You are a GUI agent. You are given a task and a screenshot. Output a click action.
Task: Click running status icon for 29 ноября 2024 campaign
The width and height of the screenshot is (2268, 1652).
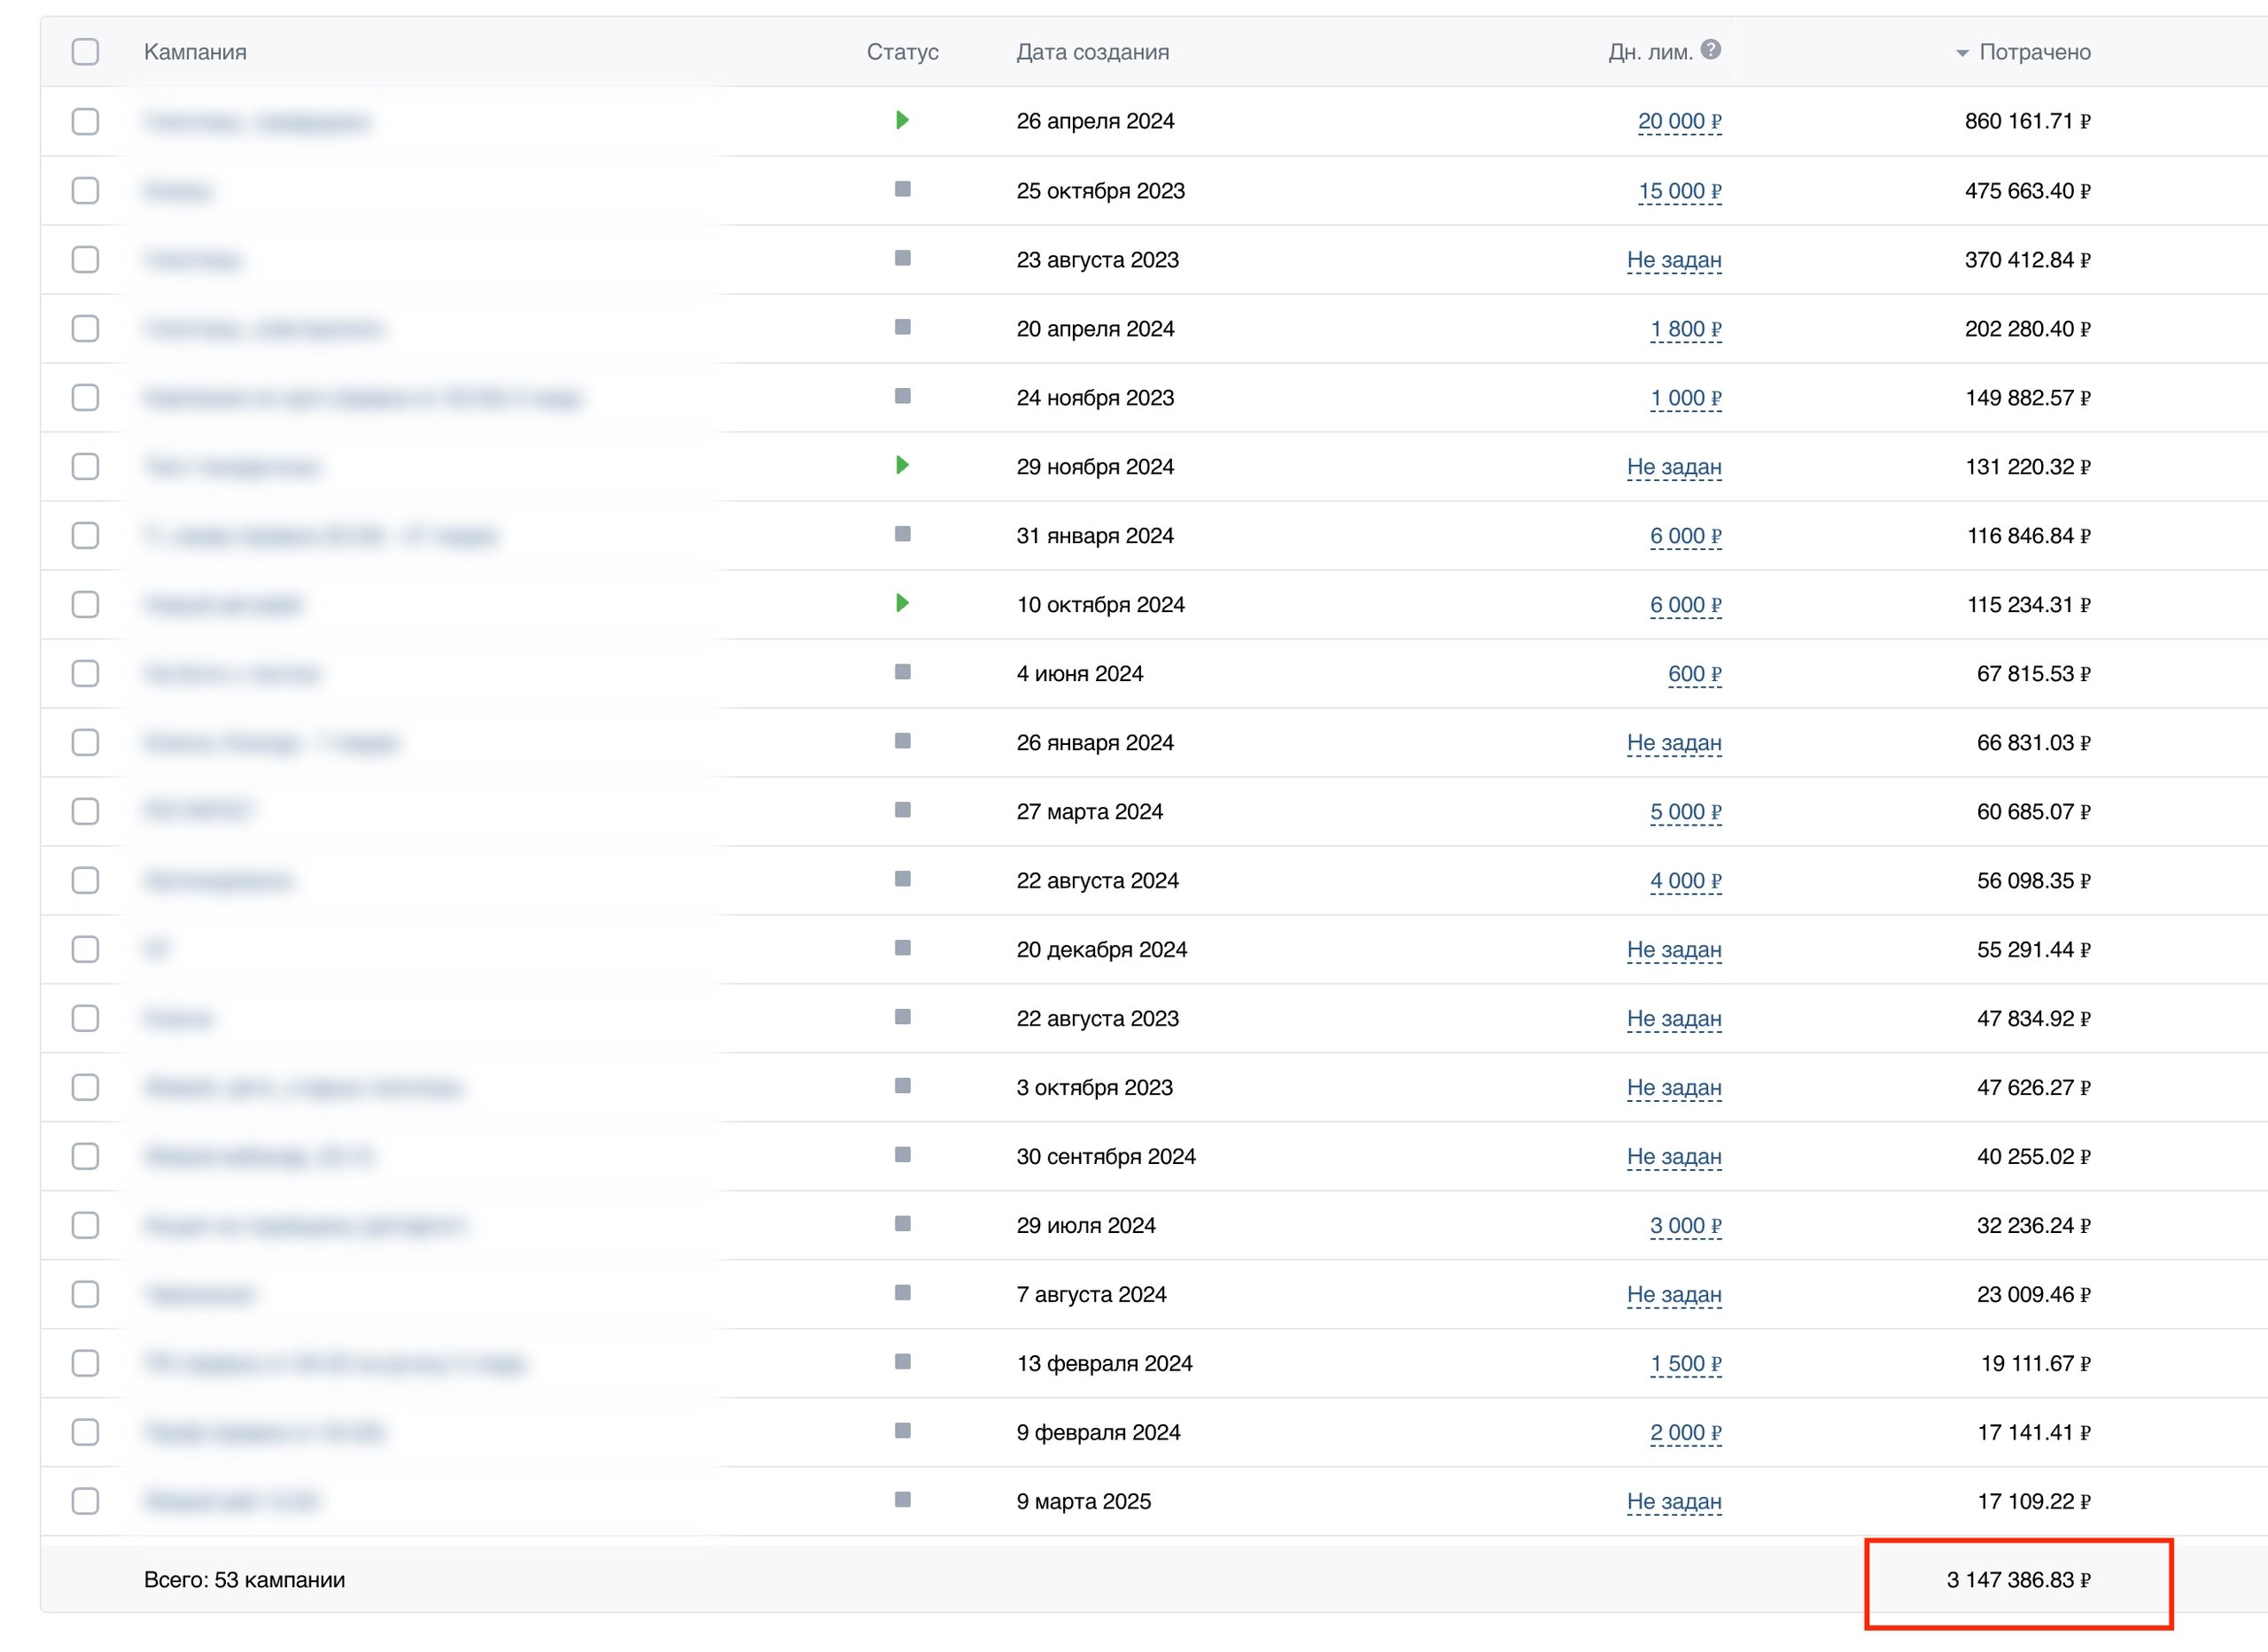point(902,465)
